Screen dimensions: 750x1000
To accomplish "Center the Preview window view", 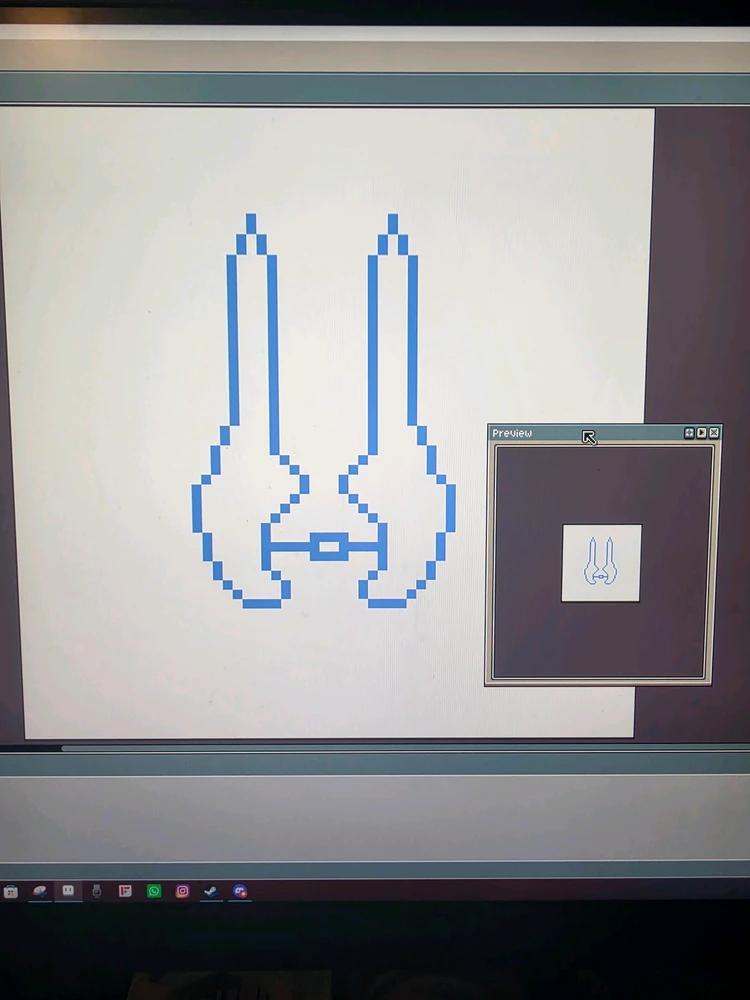I will [689, 433].
